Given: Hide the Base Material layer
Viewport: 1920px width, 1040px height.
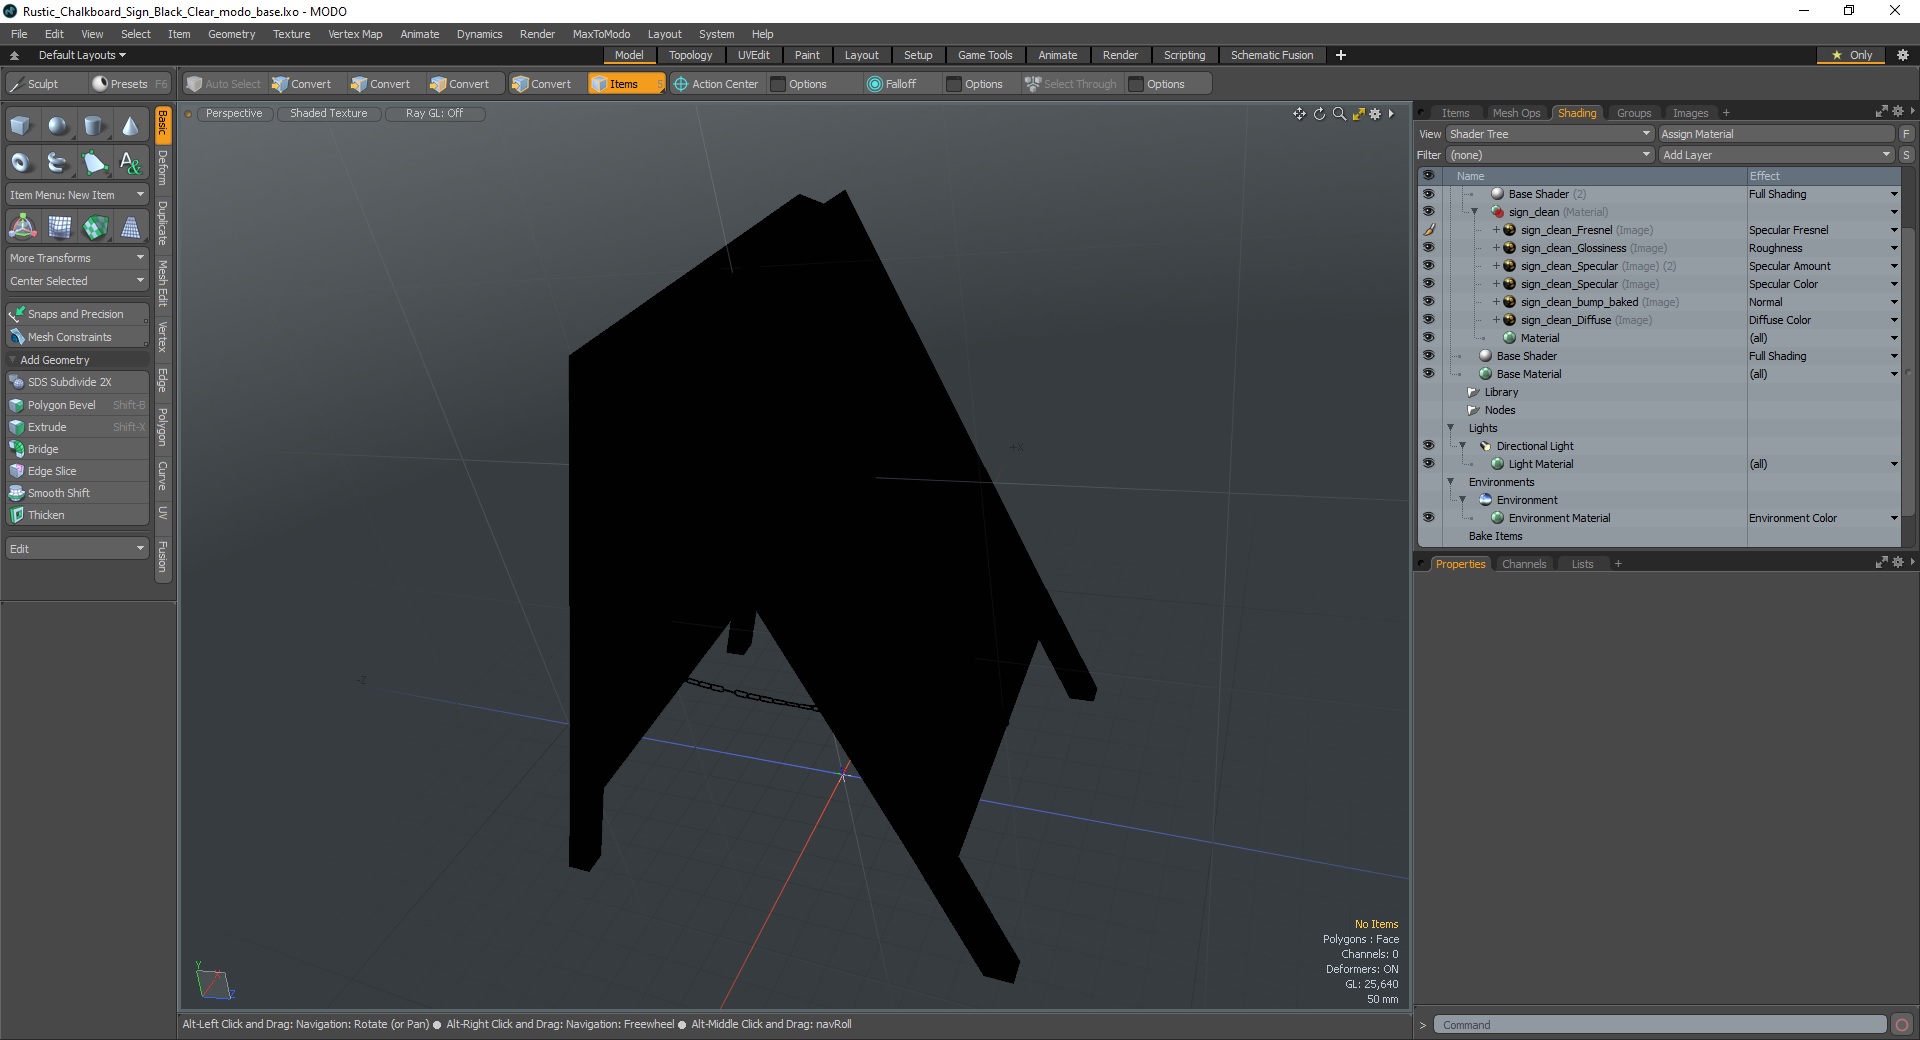Looking at the screenshot, I should coord(1428,374).
